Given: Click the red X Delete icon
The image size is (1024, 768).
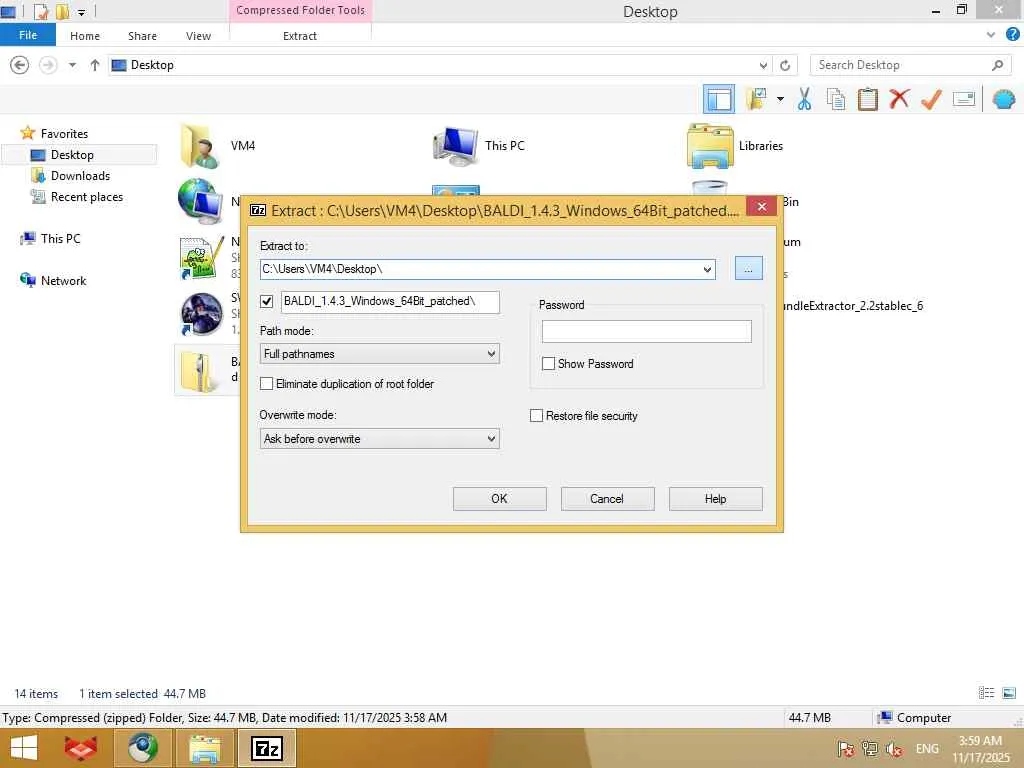Looking at the screenshot, I should pos(899,99).
